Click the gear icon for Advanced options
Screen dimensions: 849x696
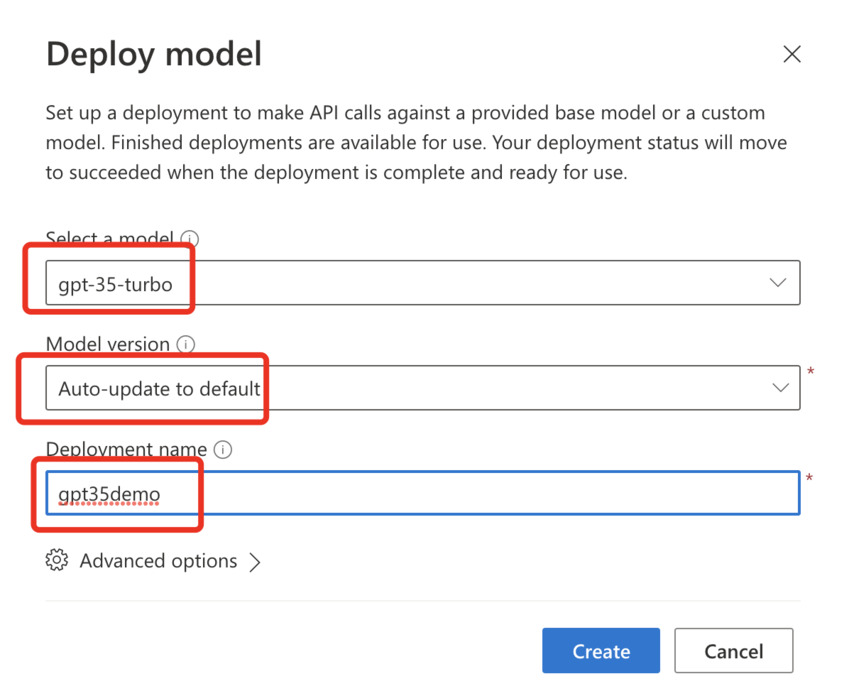tap(57, 560)
